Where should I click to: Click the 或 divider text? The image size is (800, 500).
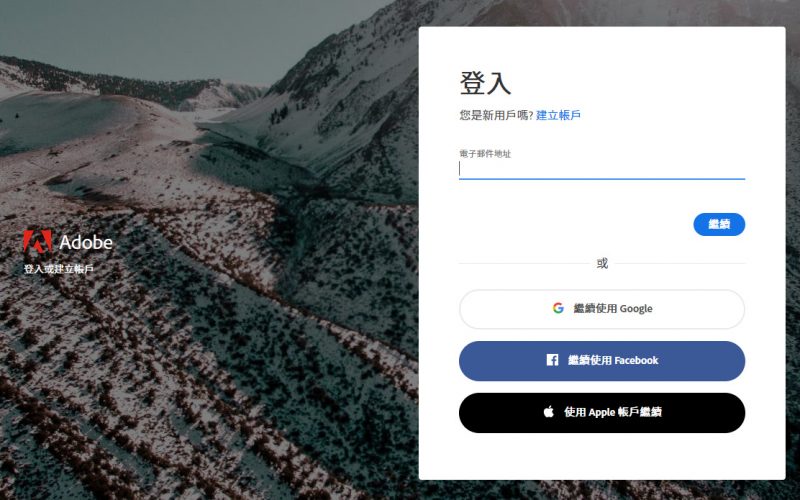click(x=602, y=263)
